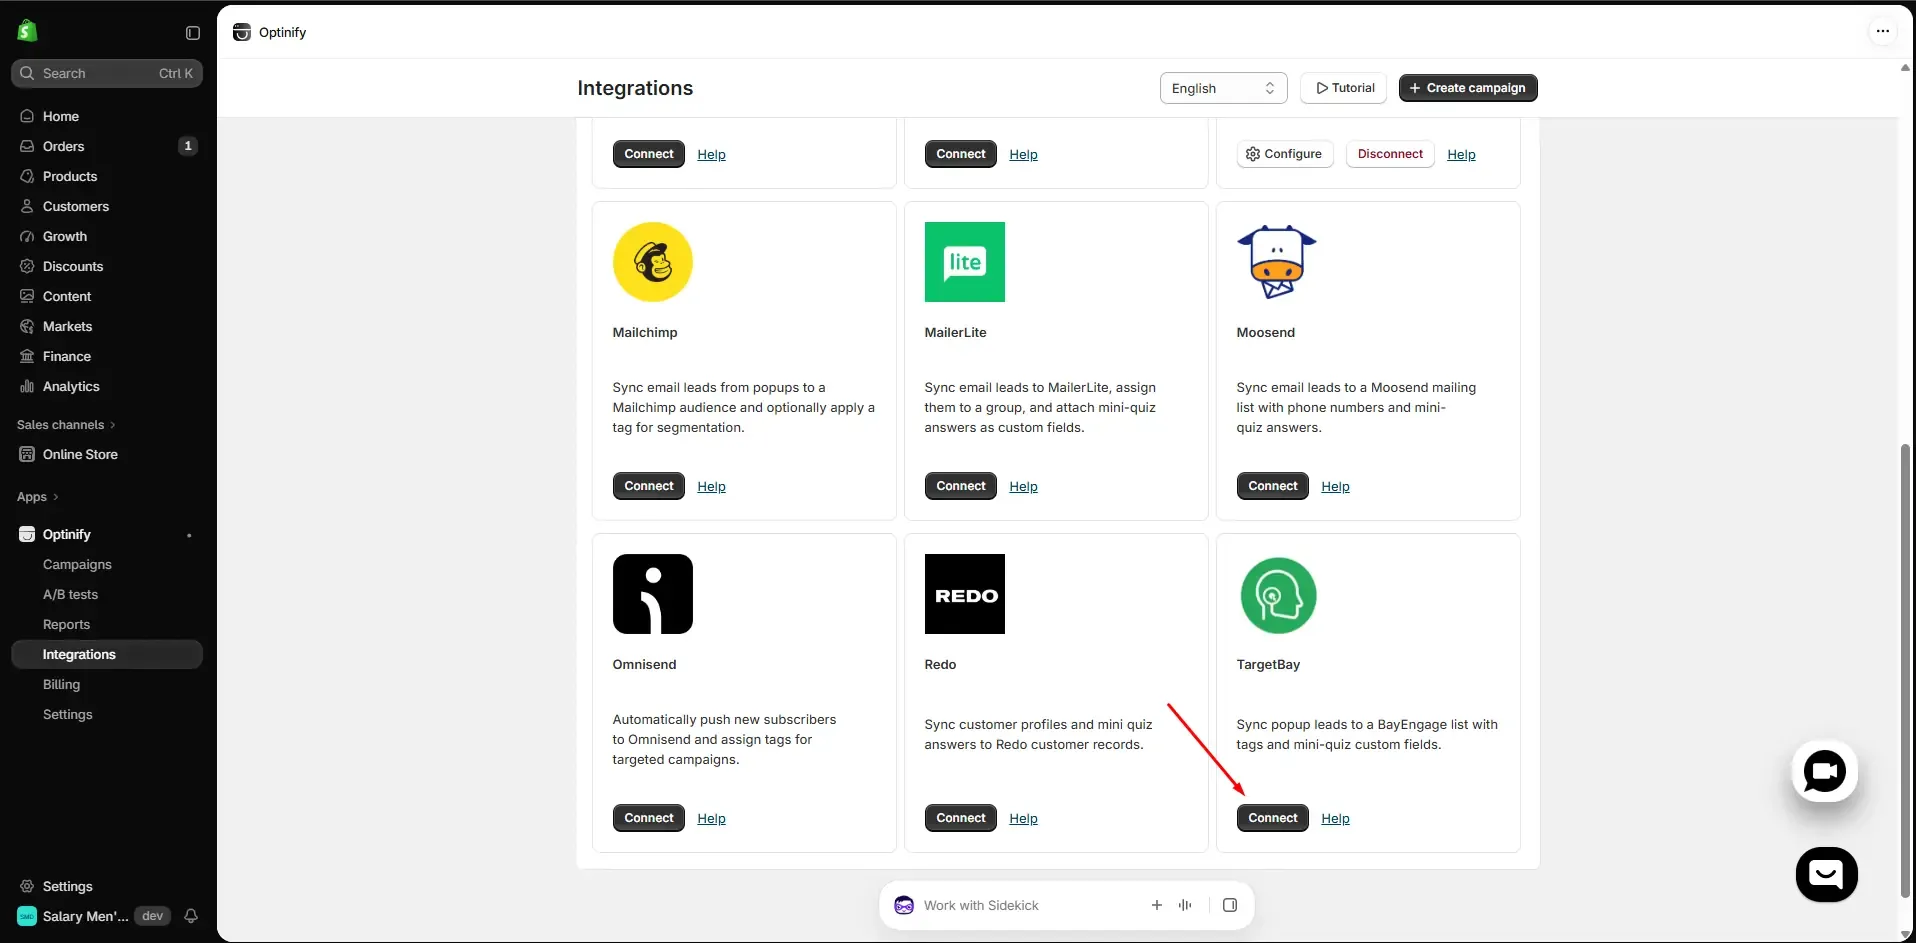
Task: Click Create campaign button
Action: click(x=1467, y=88)
